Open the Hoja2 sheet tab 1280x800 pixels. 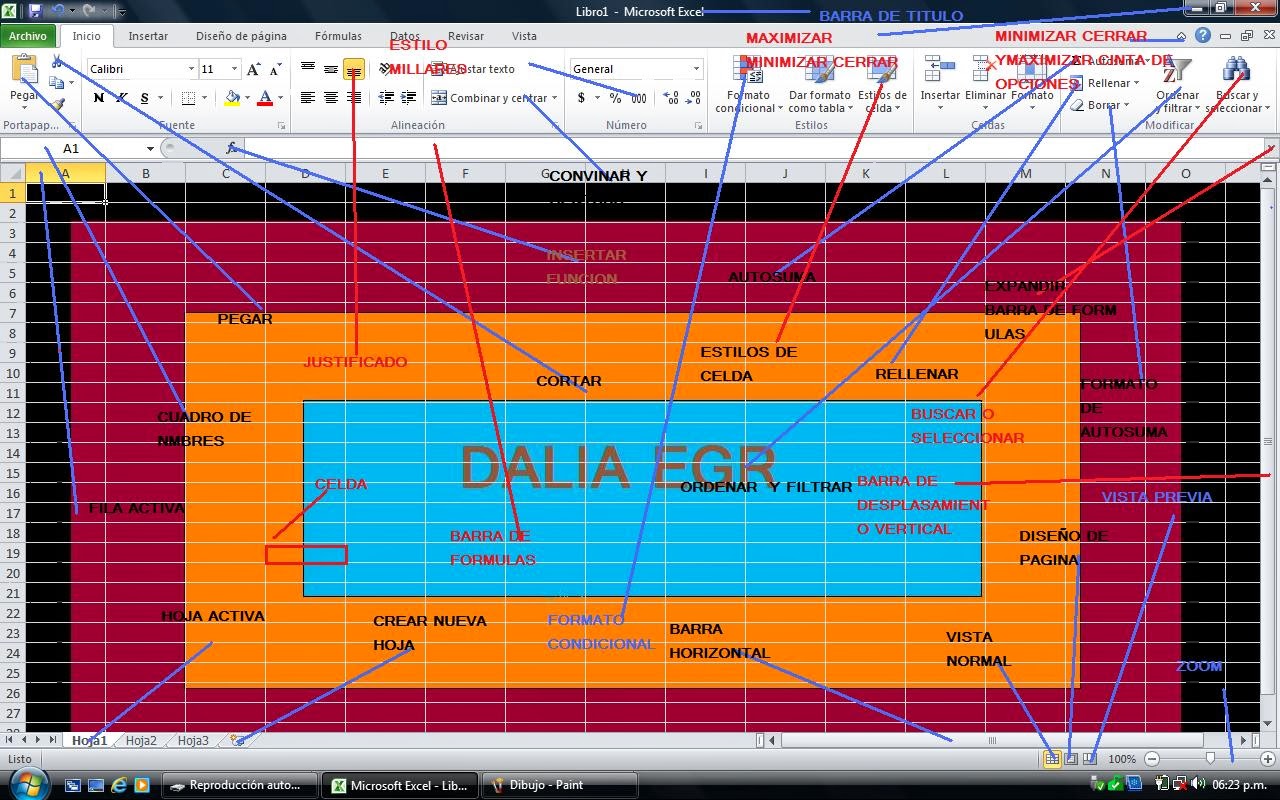coord(141,740)
